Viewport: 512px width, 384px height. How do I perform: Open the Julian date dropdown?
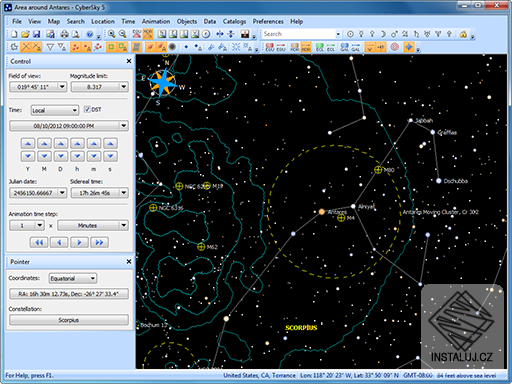click(x=62, y=193)
